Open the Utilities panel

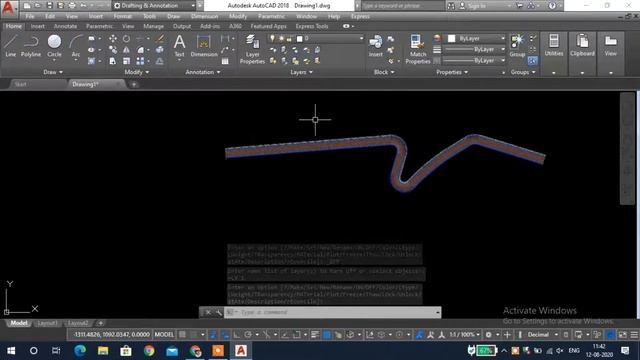coord(554,46)
